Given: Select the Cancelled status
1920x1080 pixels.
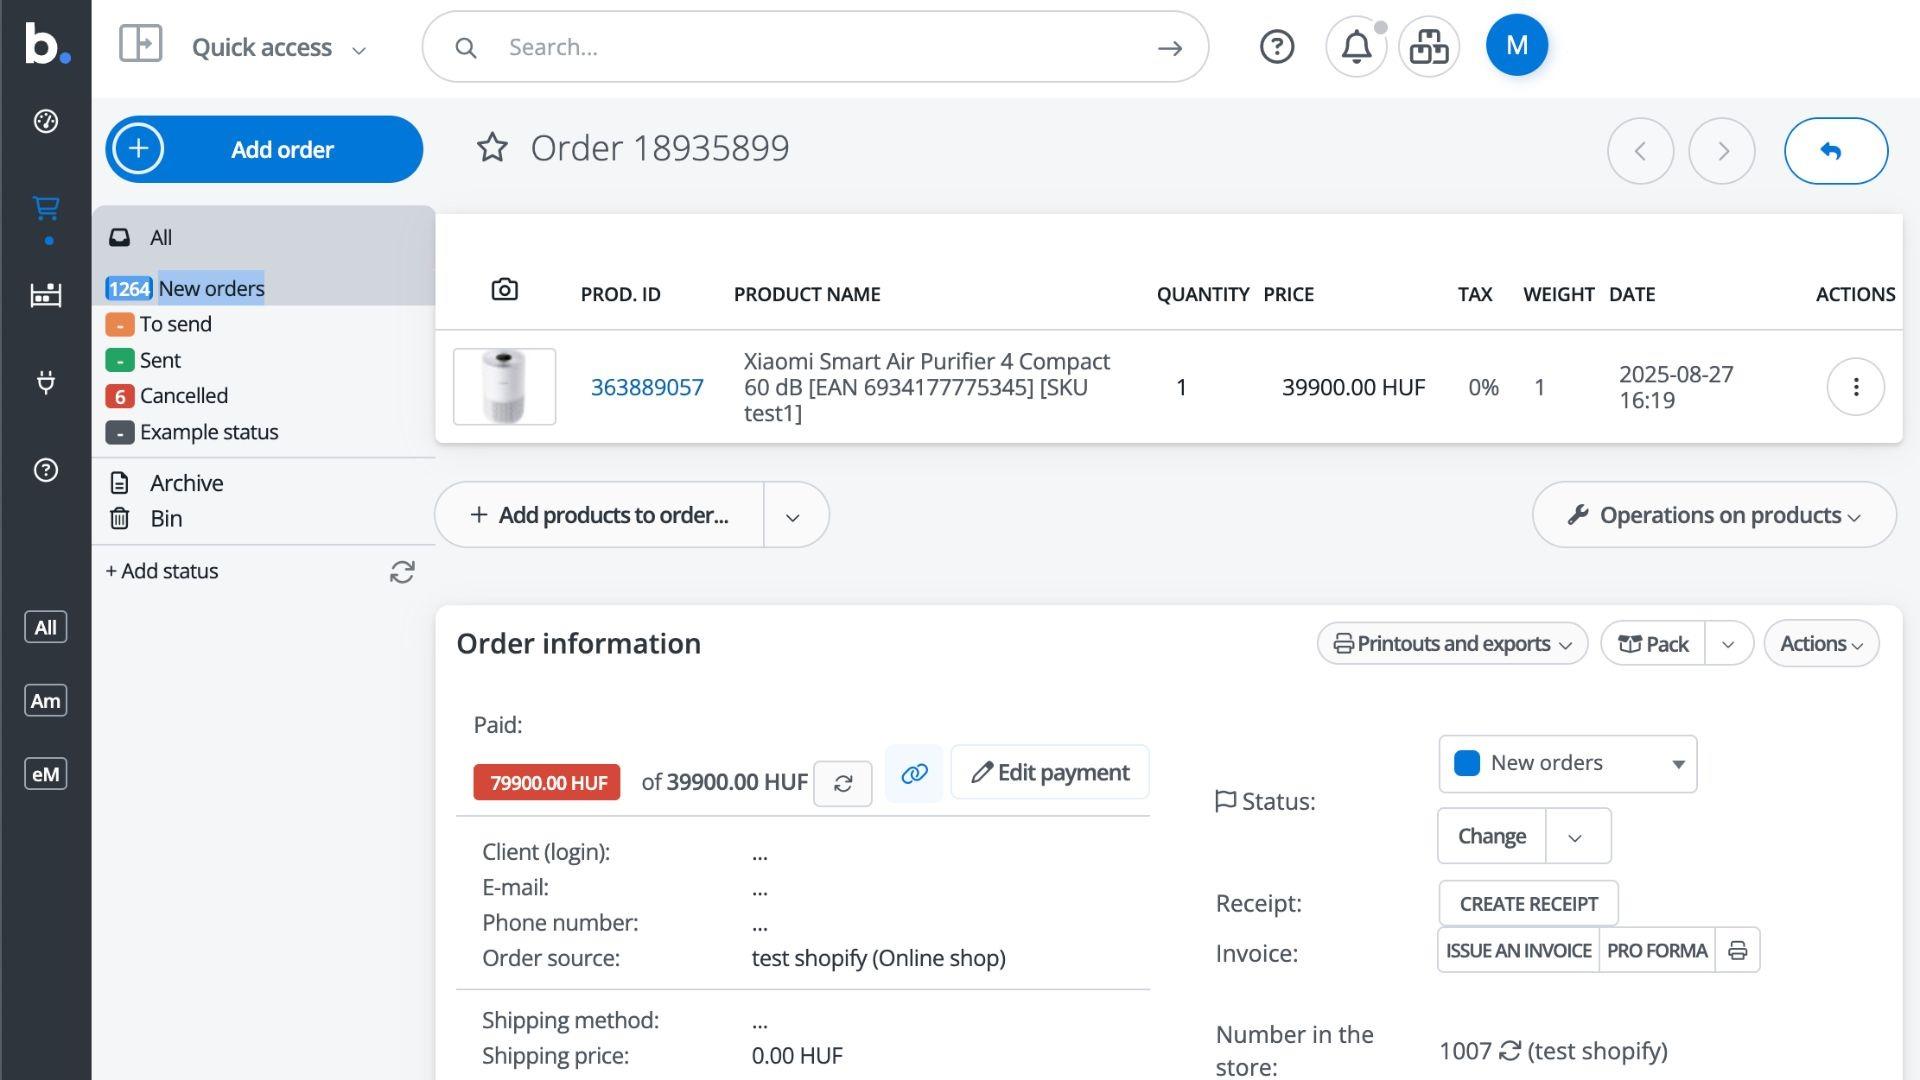Looking at the screenshot, I should coord(184,396).
